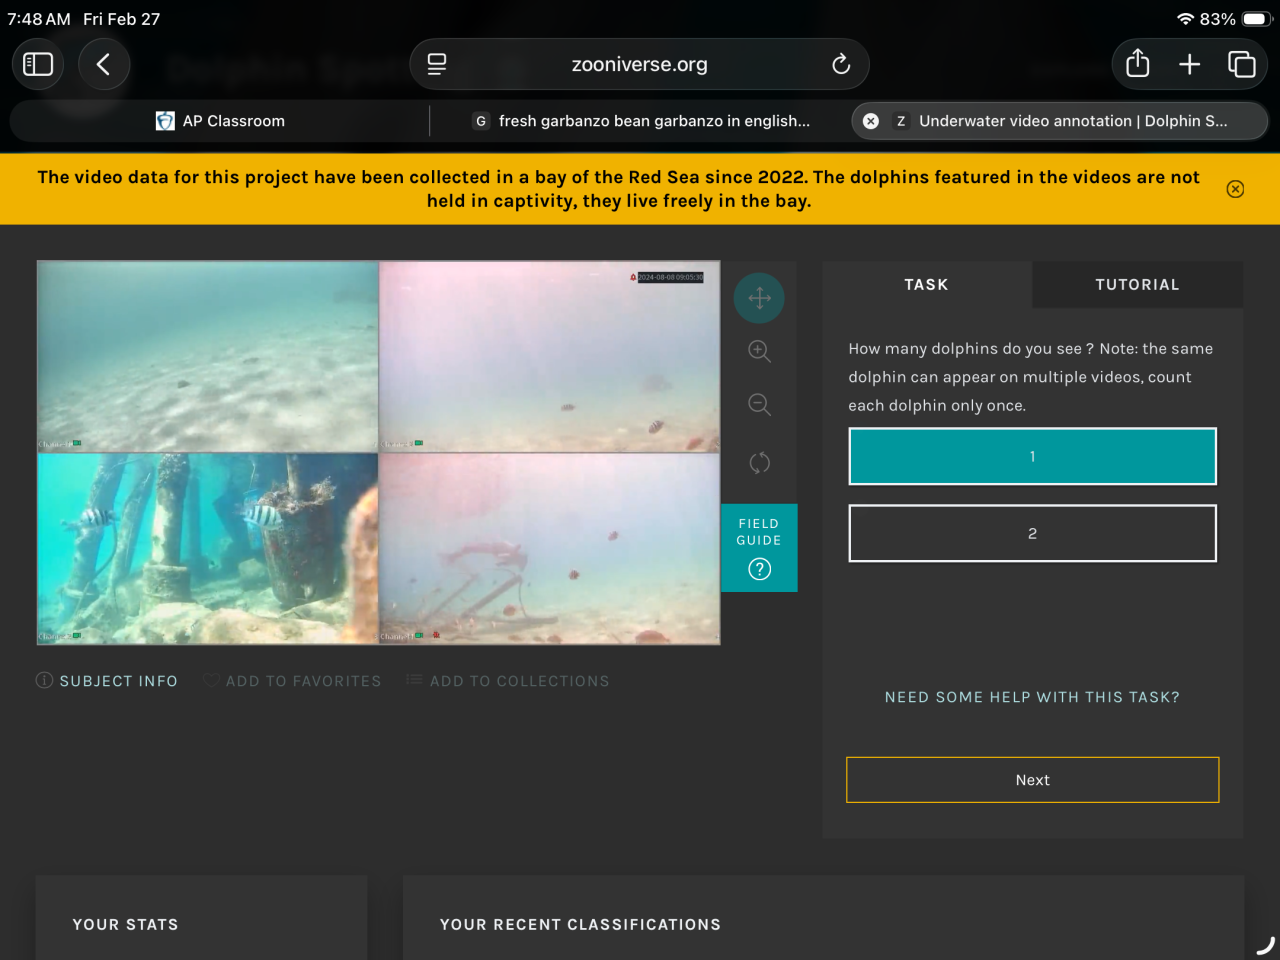Click the top-left sandy seabed video frame
Viewport: 1280px width, 960px height.
coord(208,357)
